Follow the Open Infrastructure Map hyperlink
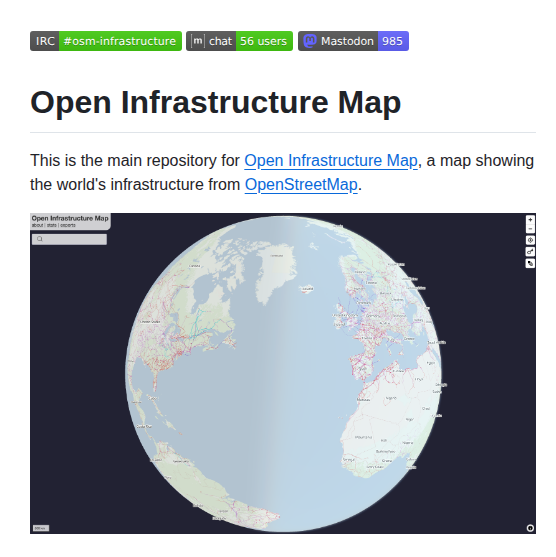 click(331, 160)
